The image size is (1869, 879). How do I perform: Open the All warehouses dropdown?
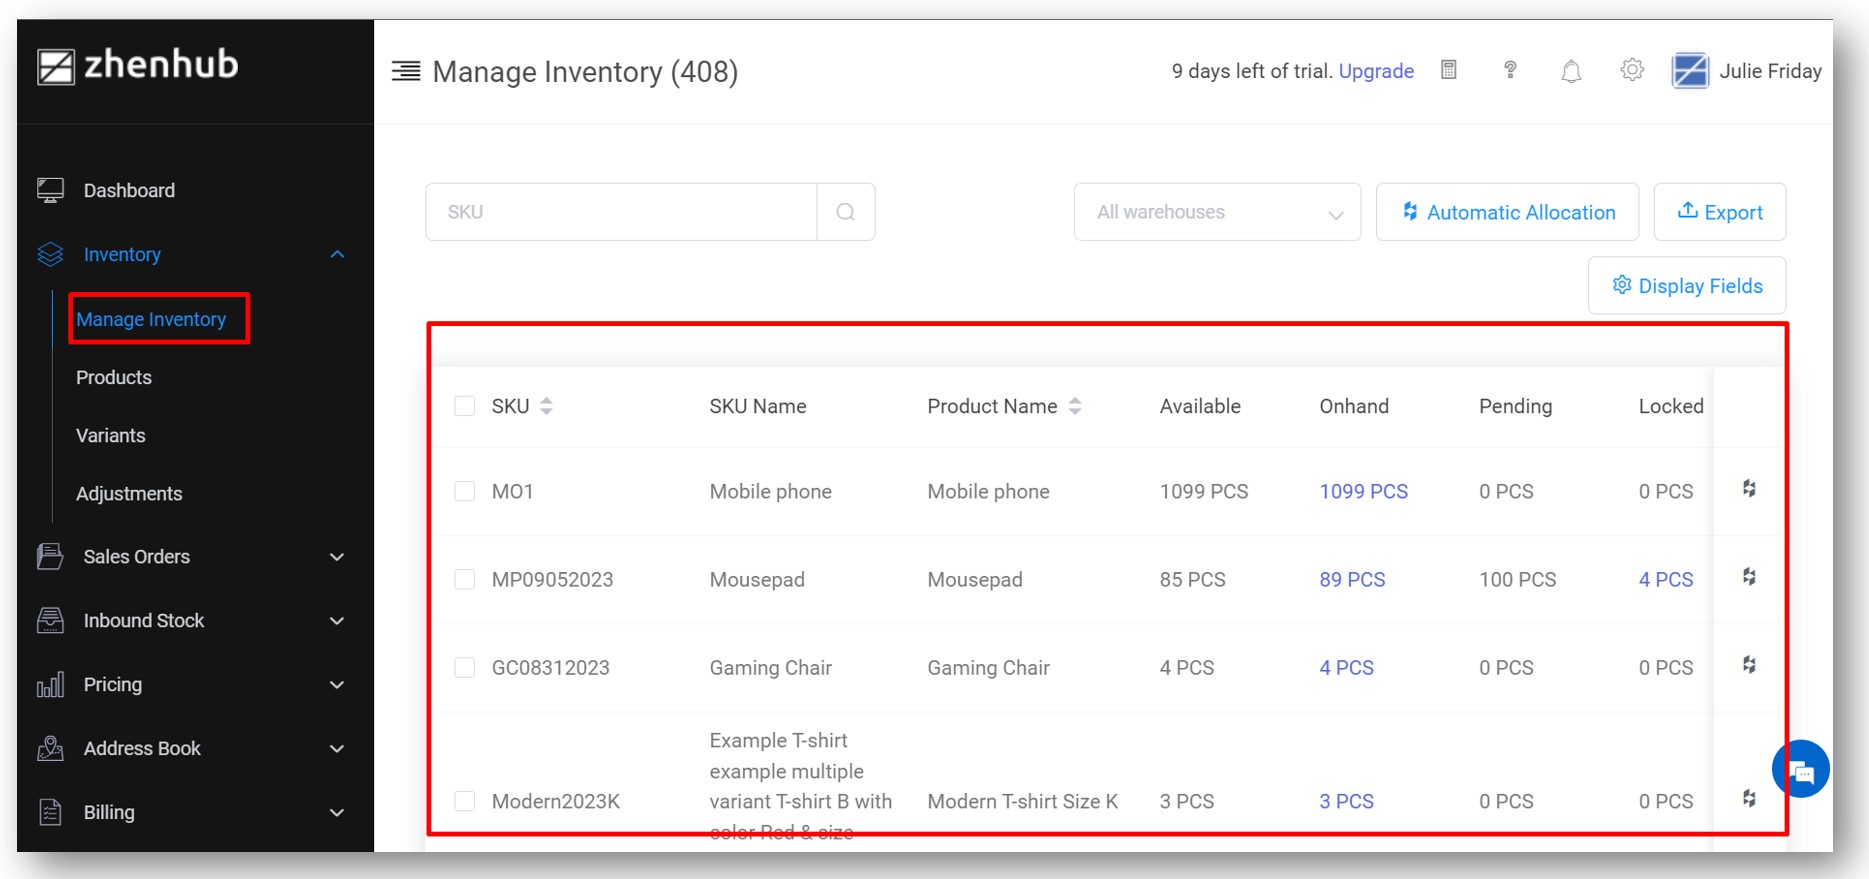(x=1217, y=212)
